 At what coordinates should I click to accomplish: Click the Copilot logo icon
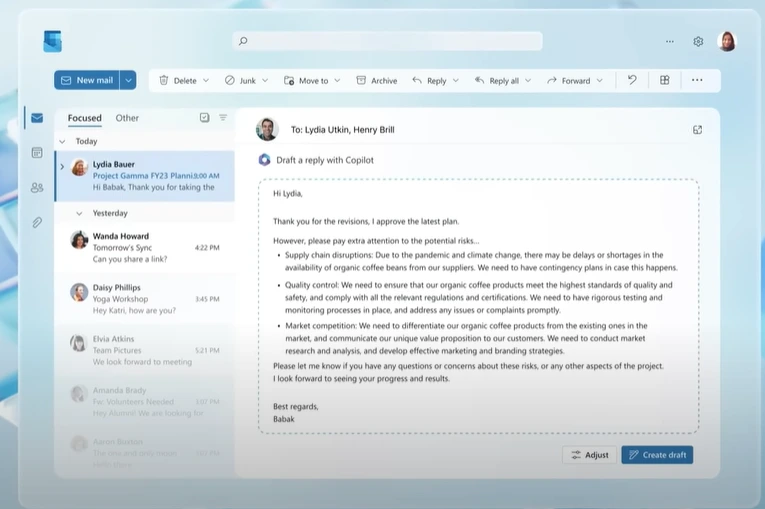pos(264,160)
